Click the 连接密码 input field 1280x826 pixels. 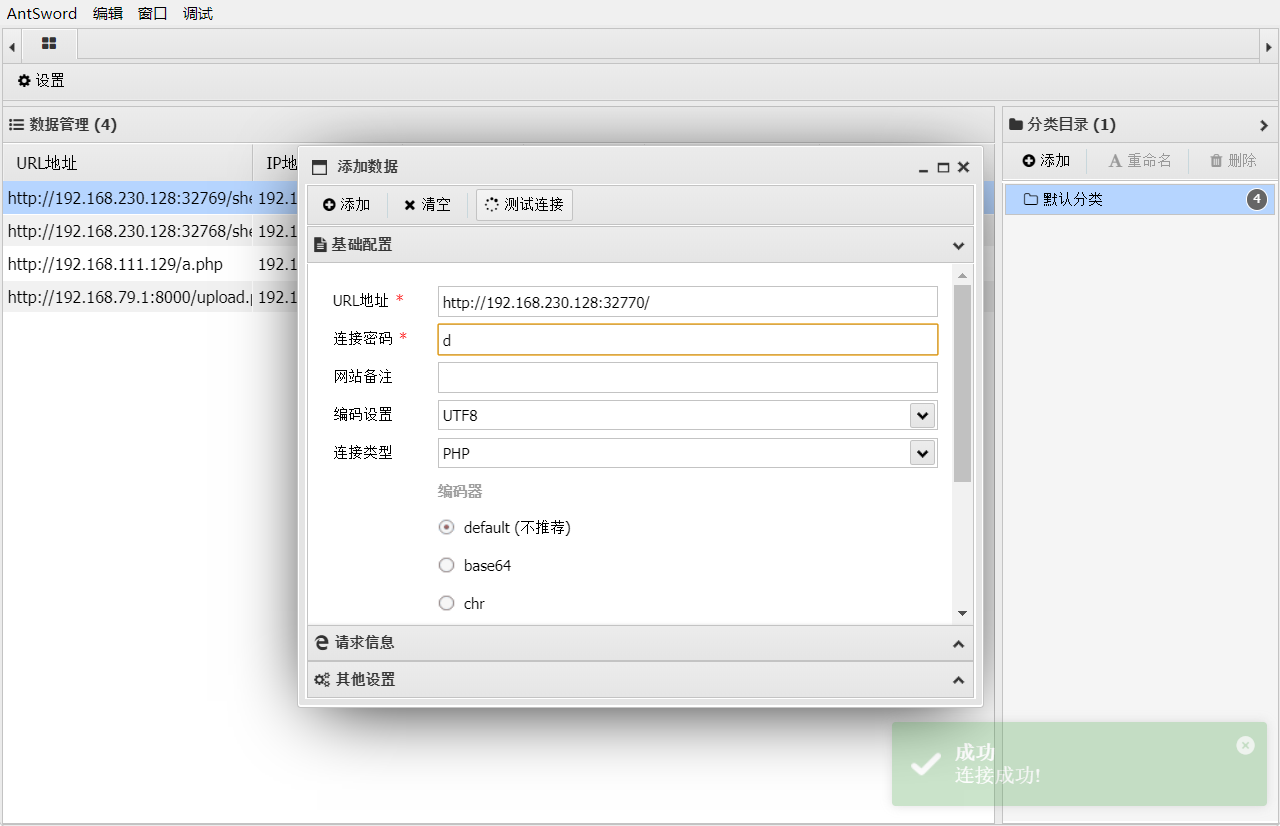(688, 340)
